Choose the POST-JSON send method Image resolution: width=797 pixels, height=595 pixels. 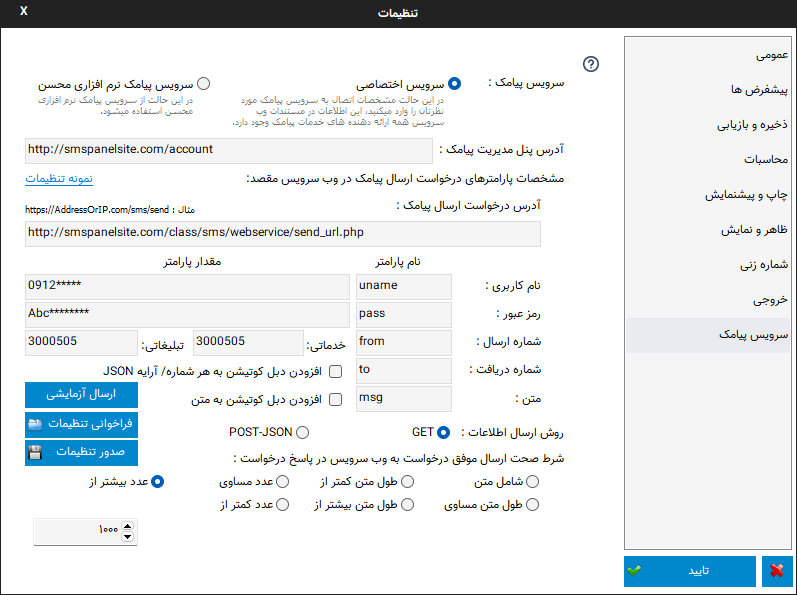pos(302,432)
